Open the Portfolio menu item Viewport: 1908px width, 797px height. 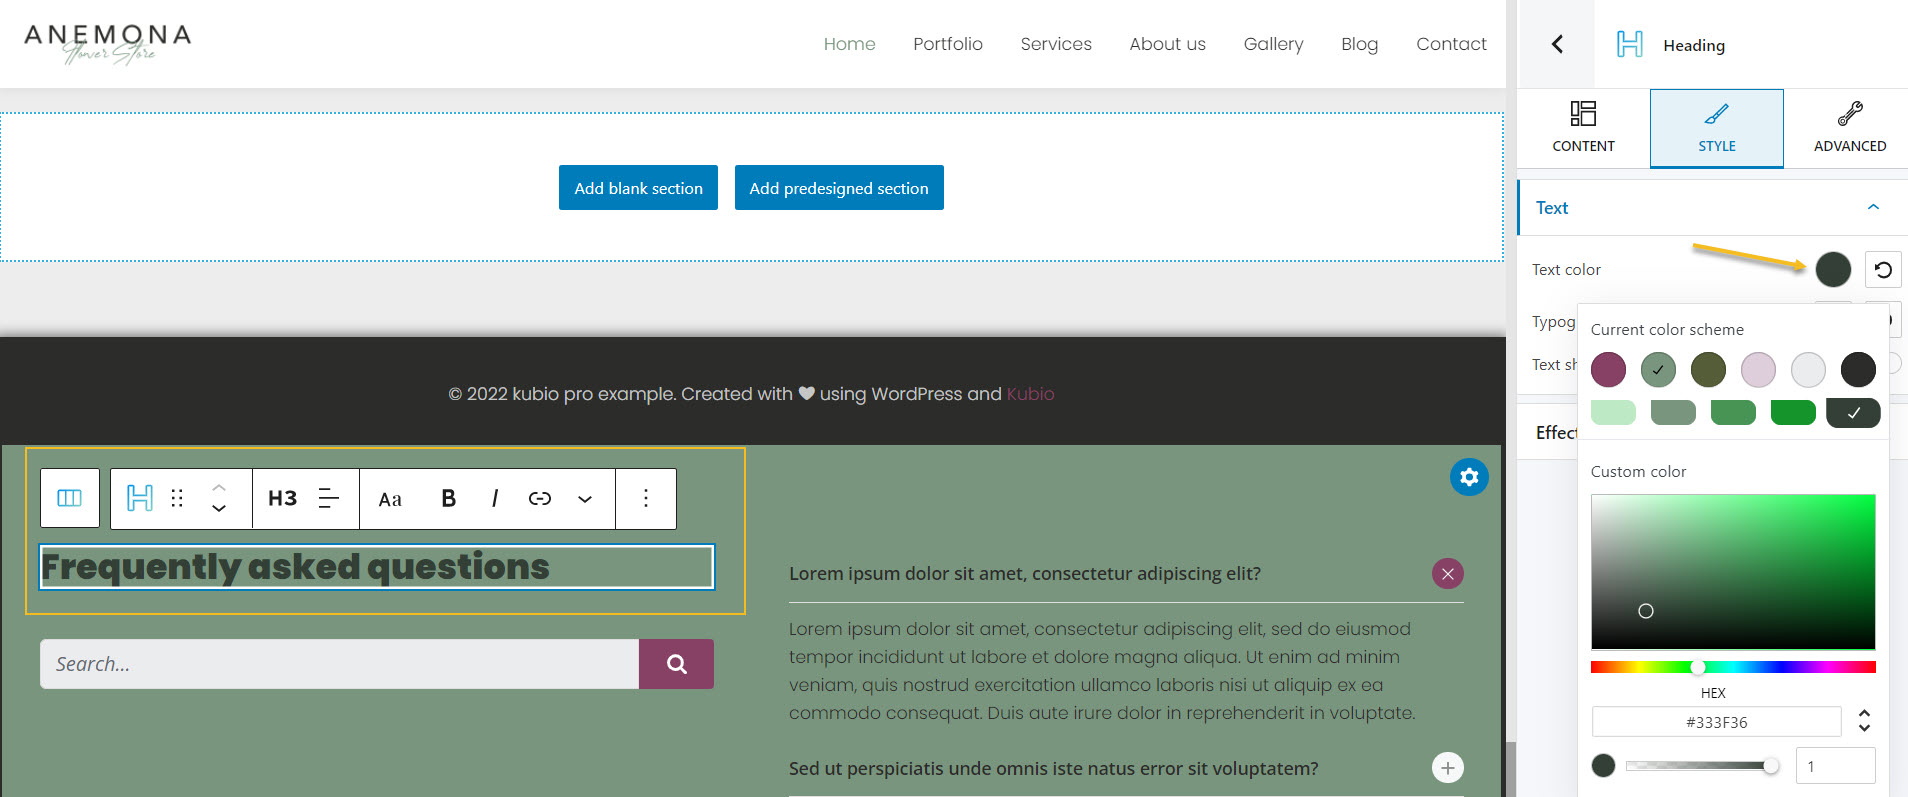click(x=948, y=44)
